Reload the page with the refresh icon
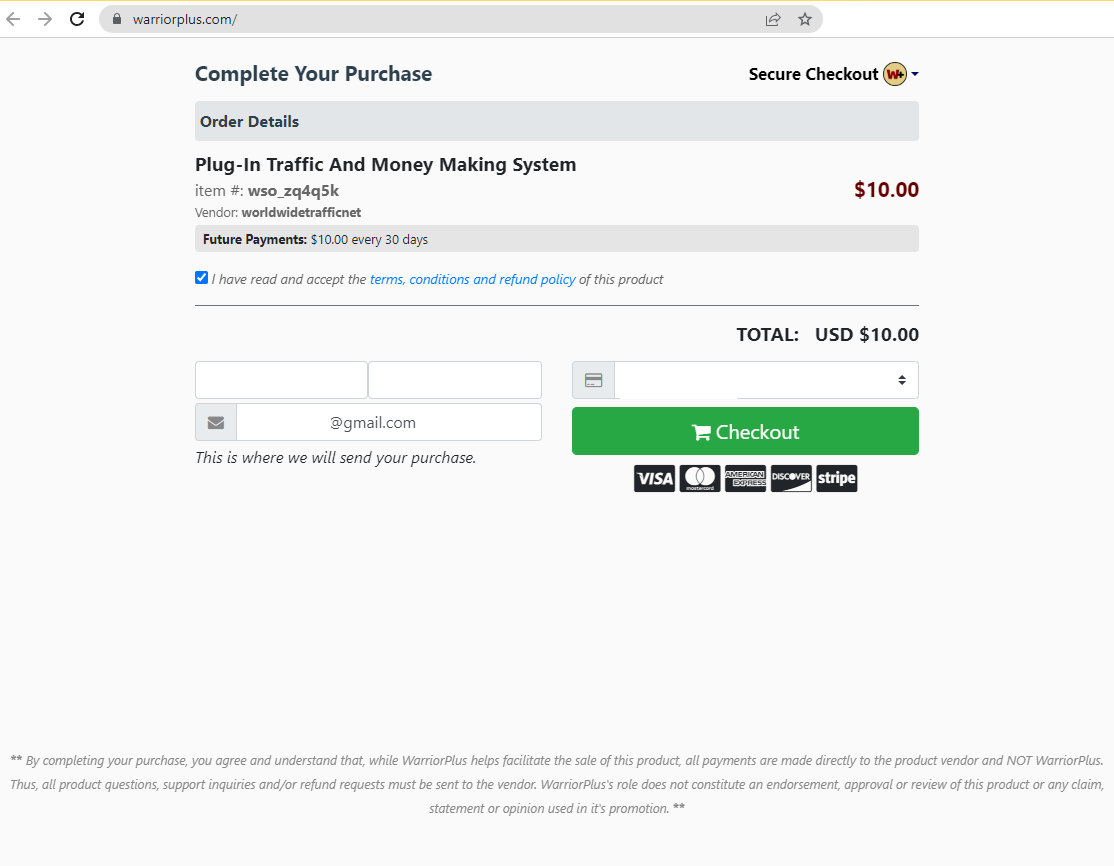The height and width of the screenshot is (866, 1114). 77,18
